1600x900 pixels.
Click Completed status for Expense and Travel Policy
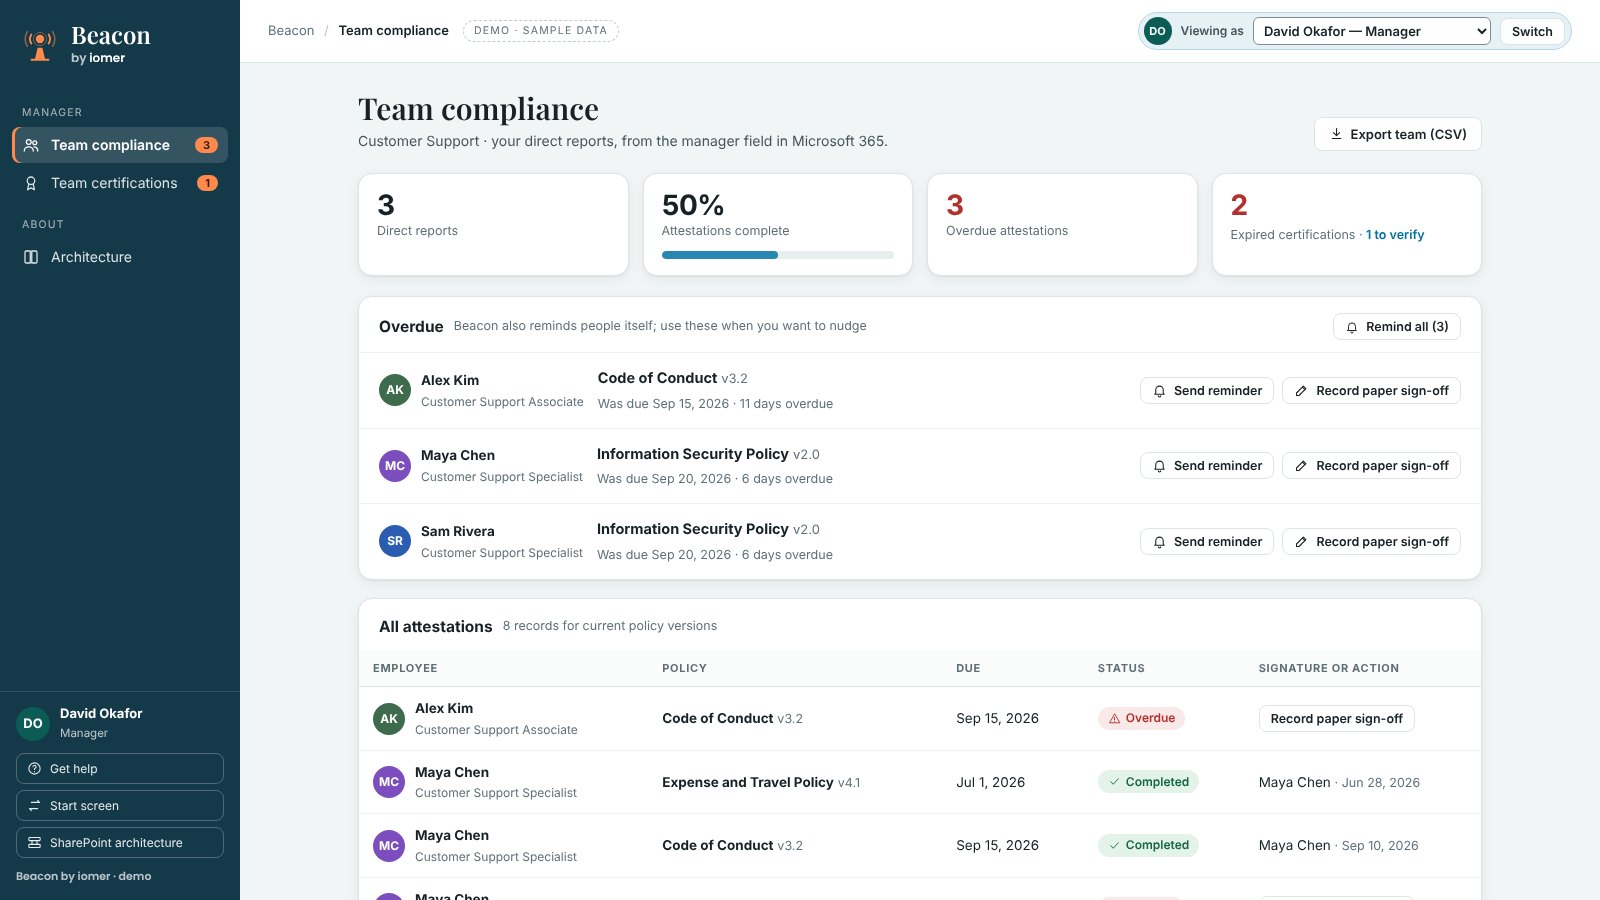[x=1148, y=782]
